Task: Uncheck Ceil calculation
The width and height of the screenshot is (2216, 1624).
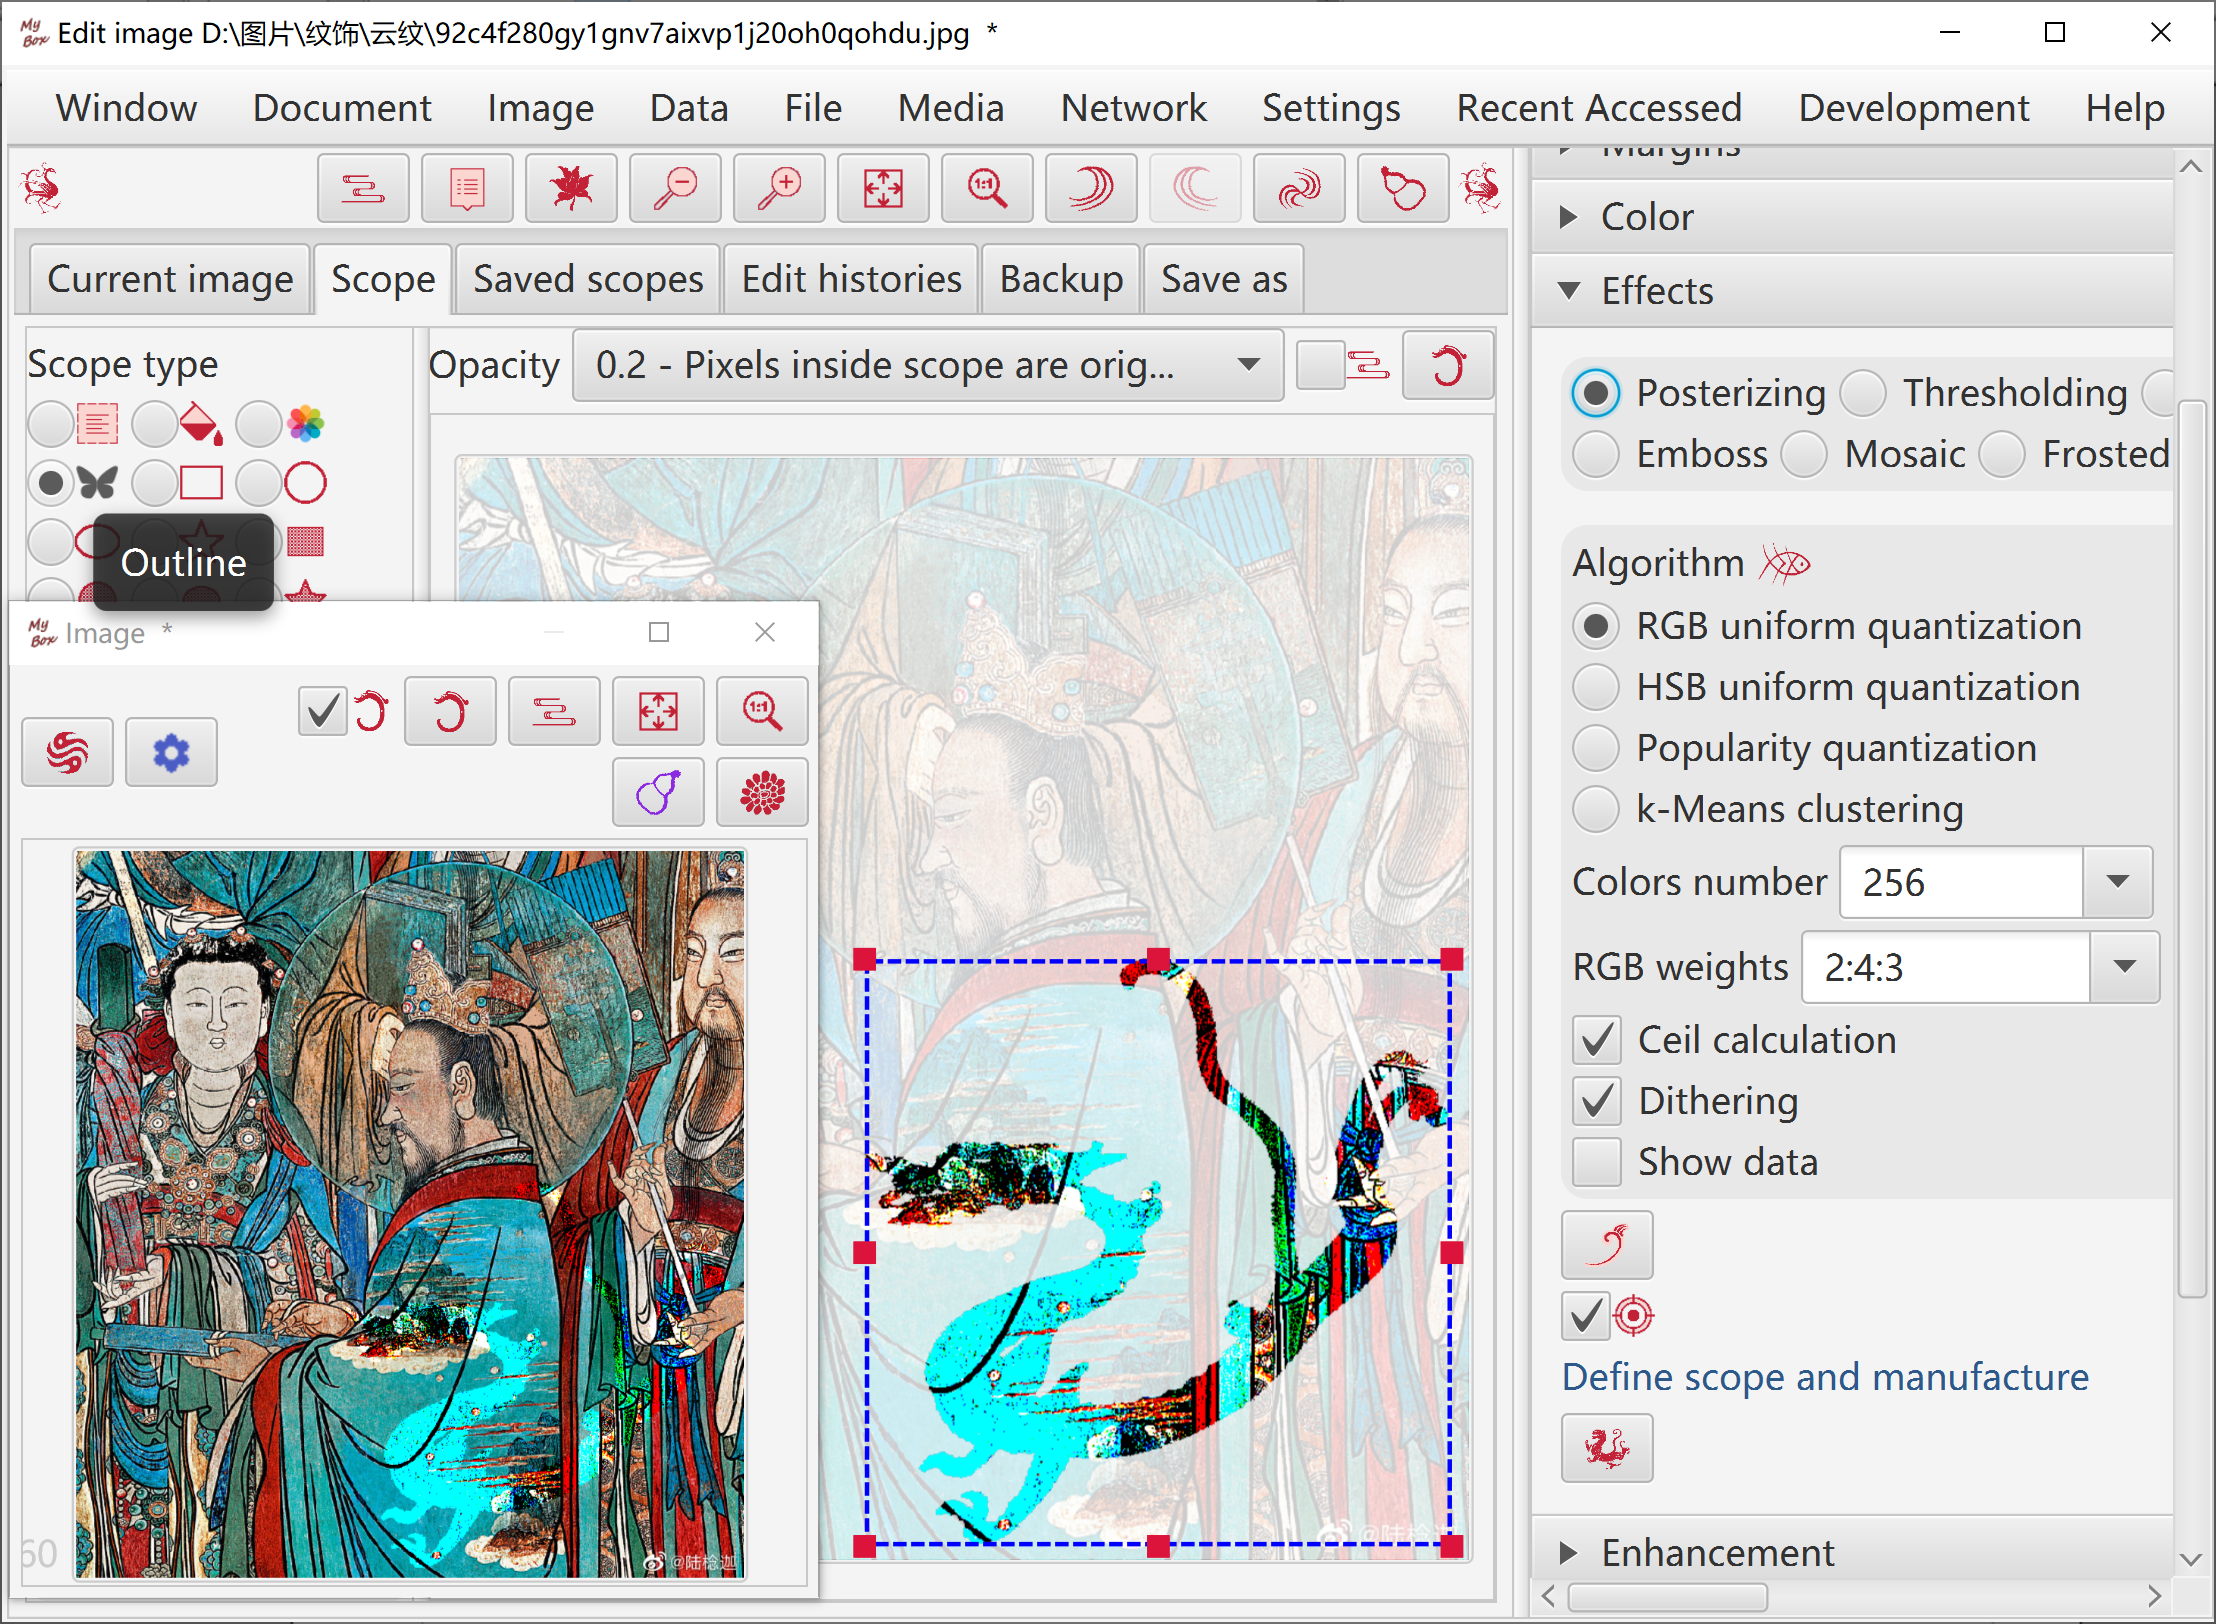Action: [1597, 1040]
